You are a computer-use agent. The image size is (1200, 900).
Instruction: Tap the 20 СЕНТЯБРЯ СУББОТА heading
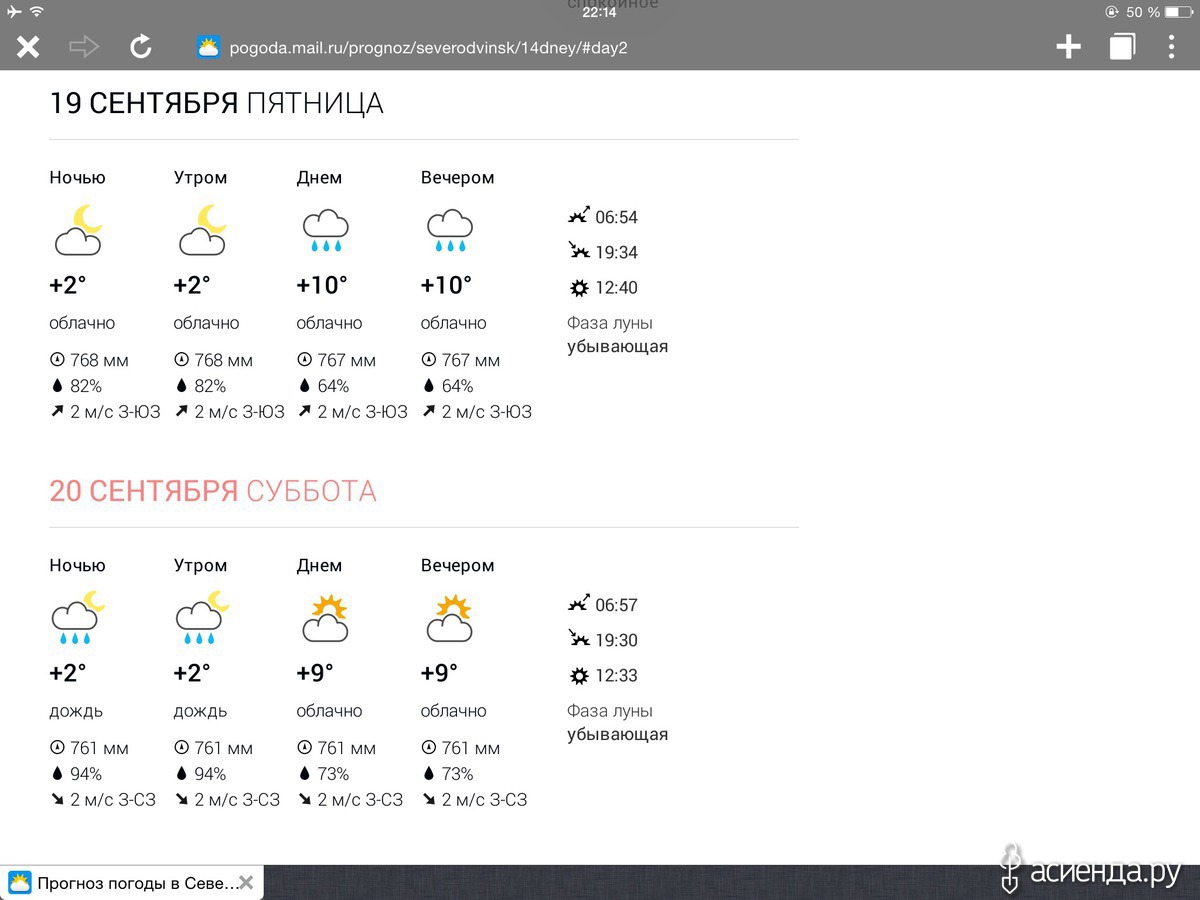click(213, 492)
